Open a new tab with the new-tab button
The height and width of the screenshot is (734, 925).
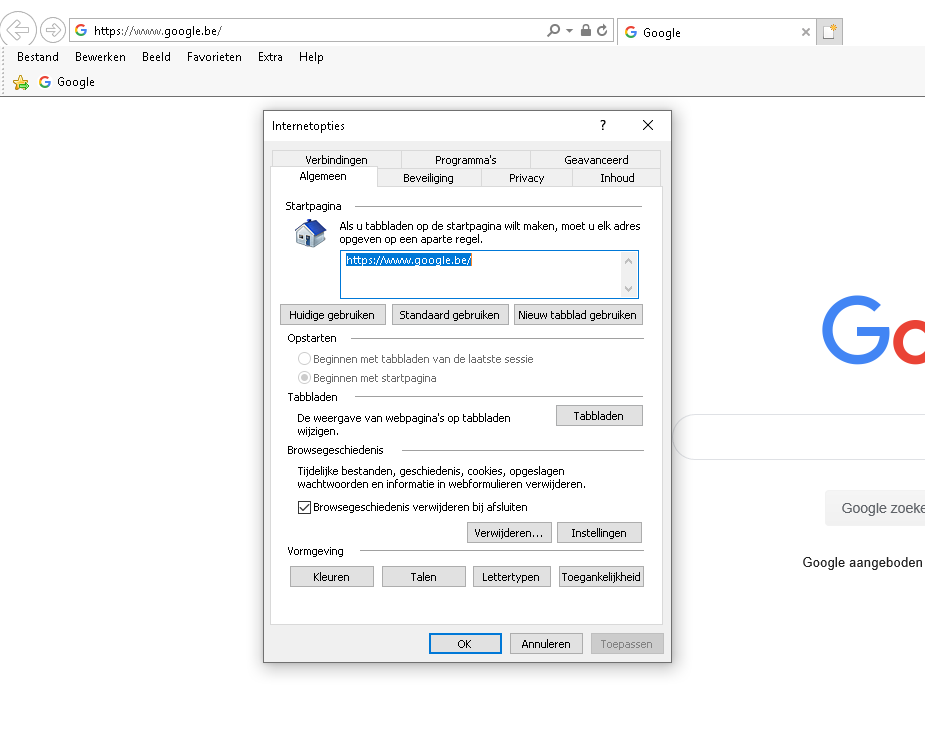pos(829,32)
